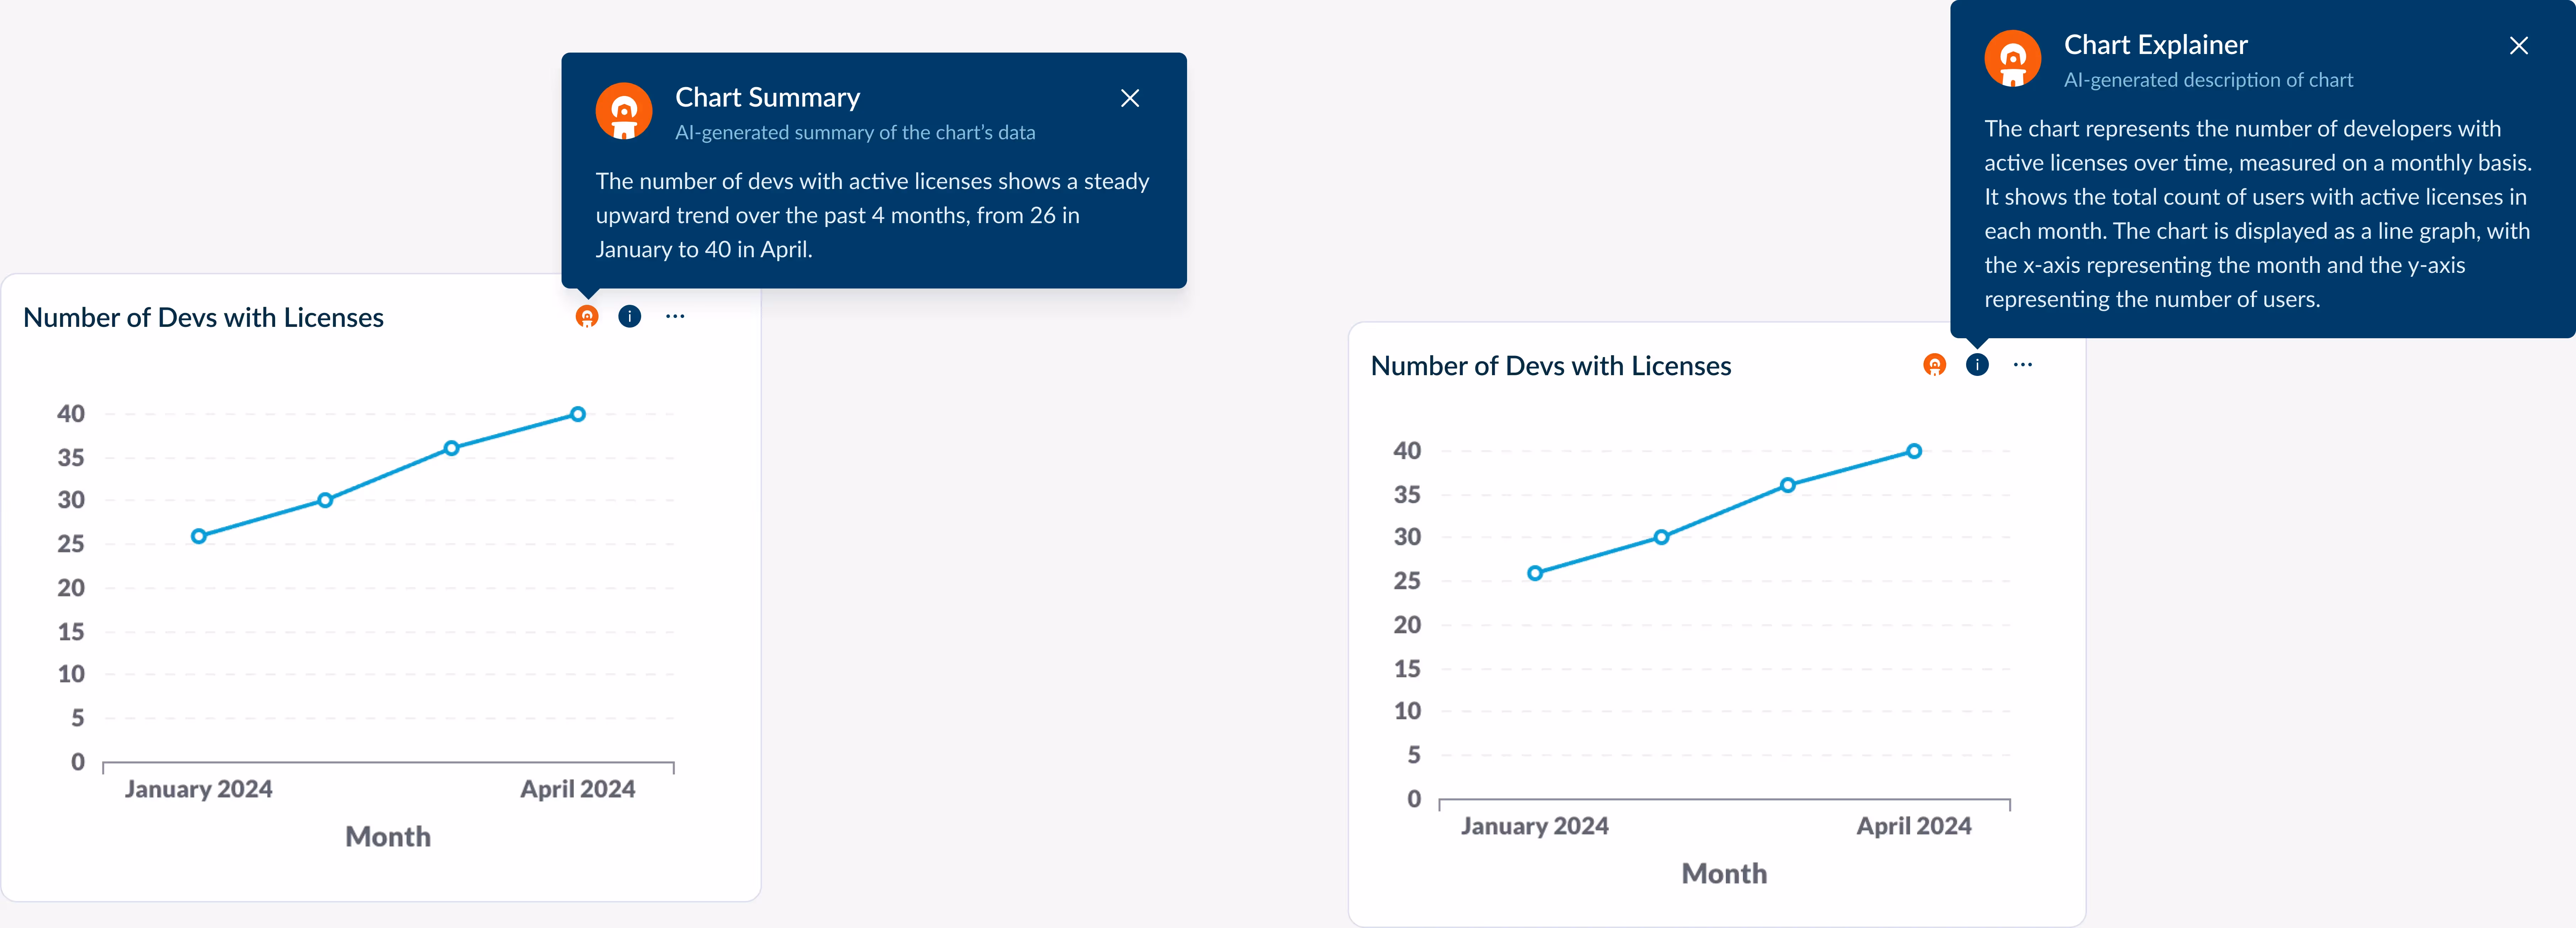Click the info icon on the right chart
Image resolution: width=2576 pixels, height=928 pixels.
coord(1977,365)
